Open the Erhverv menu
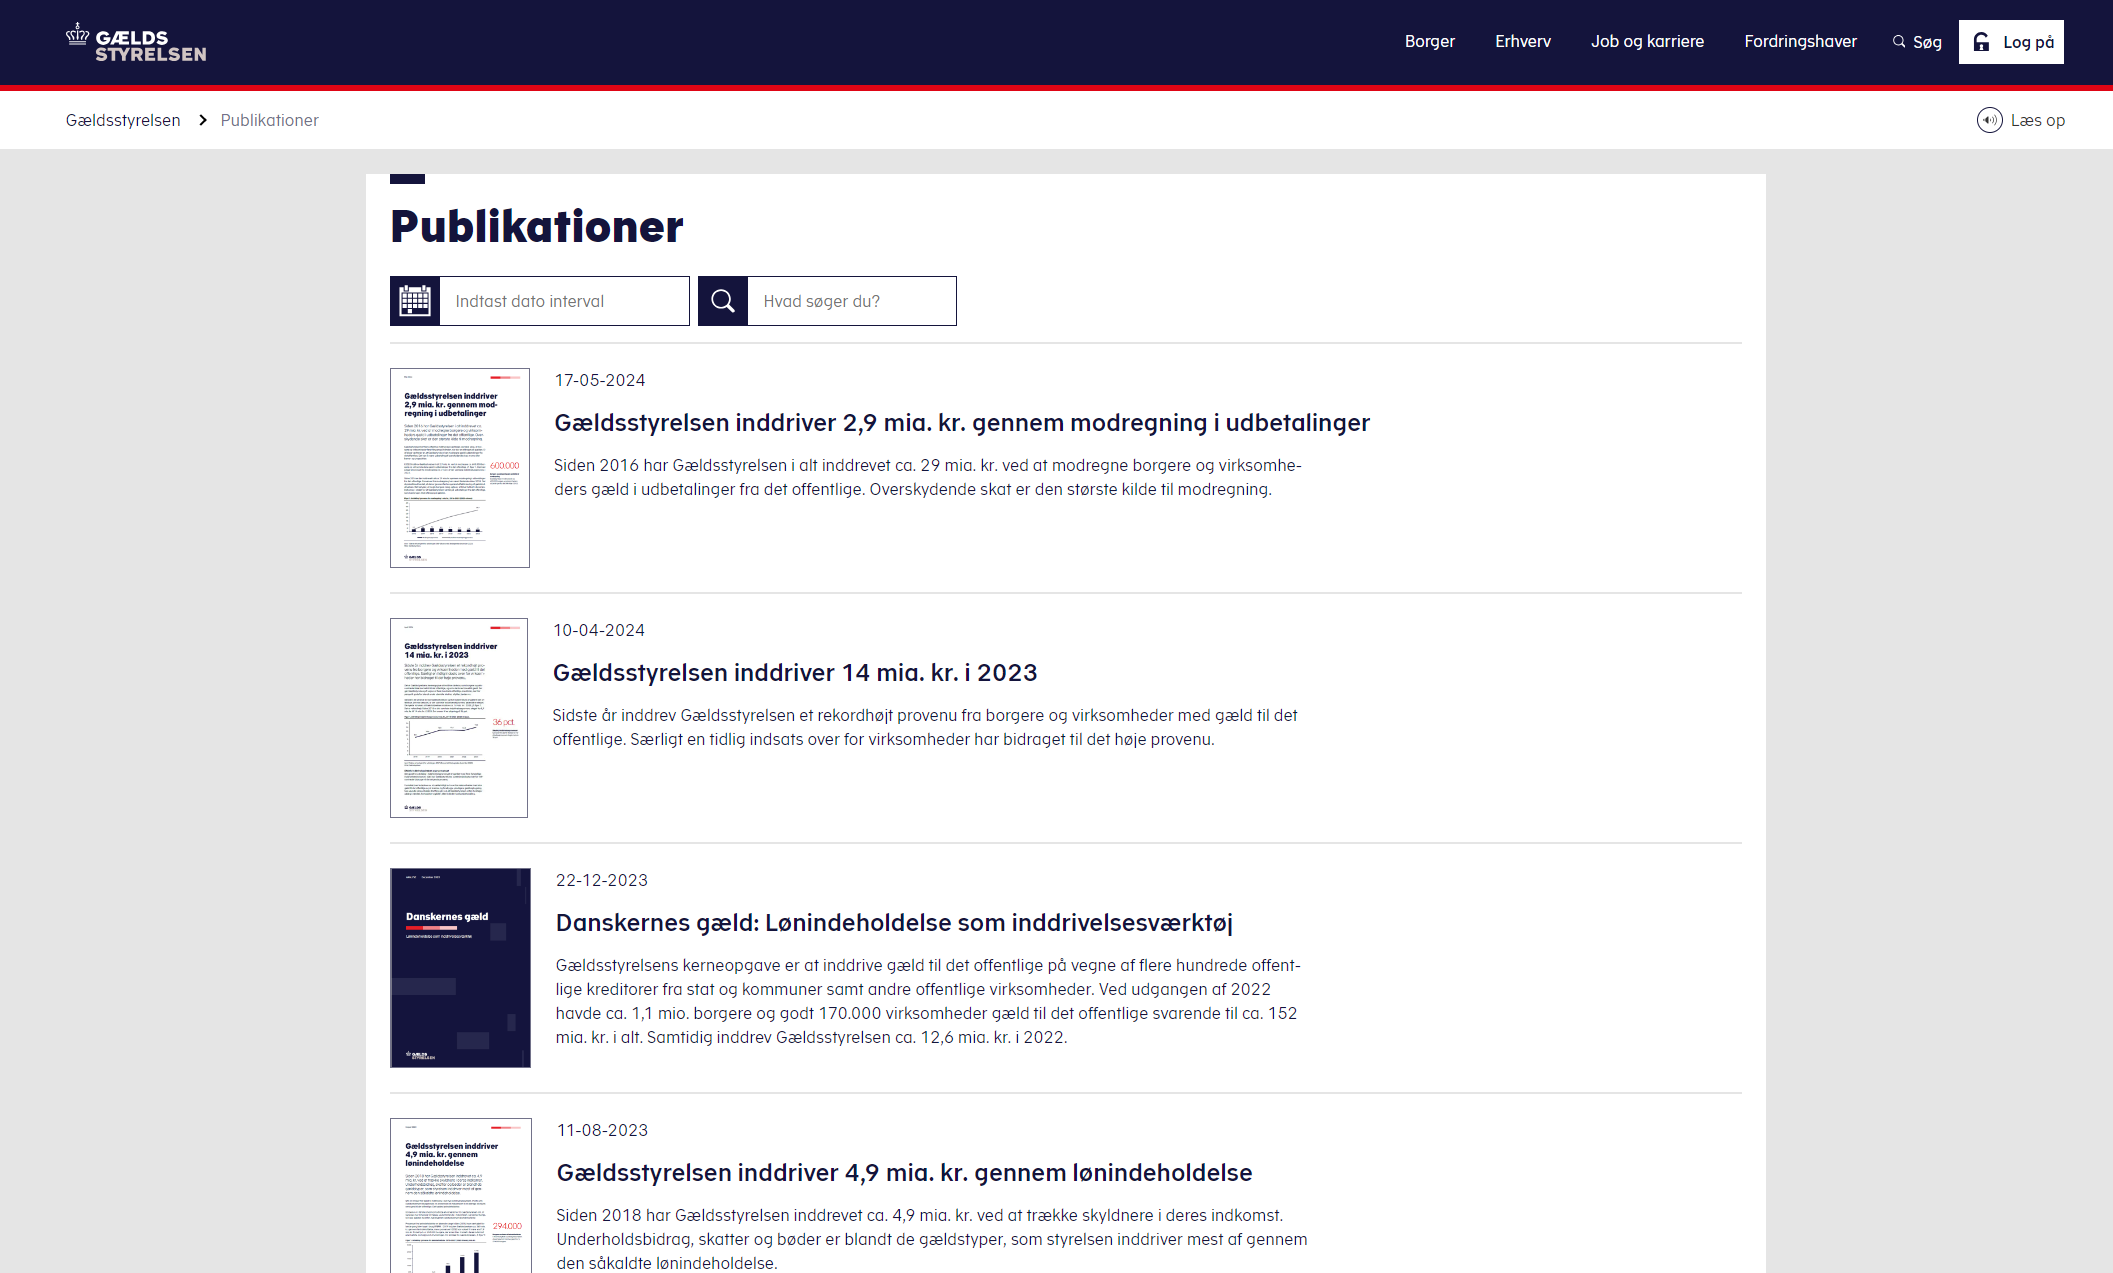The height and width of the screenshot is (1273, 2113). click(x=1522, y=42)
